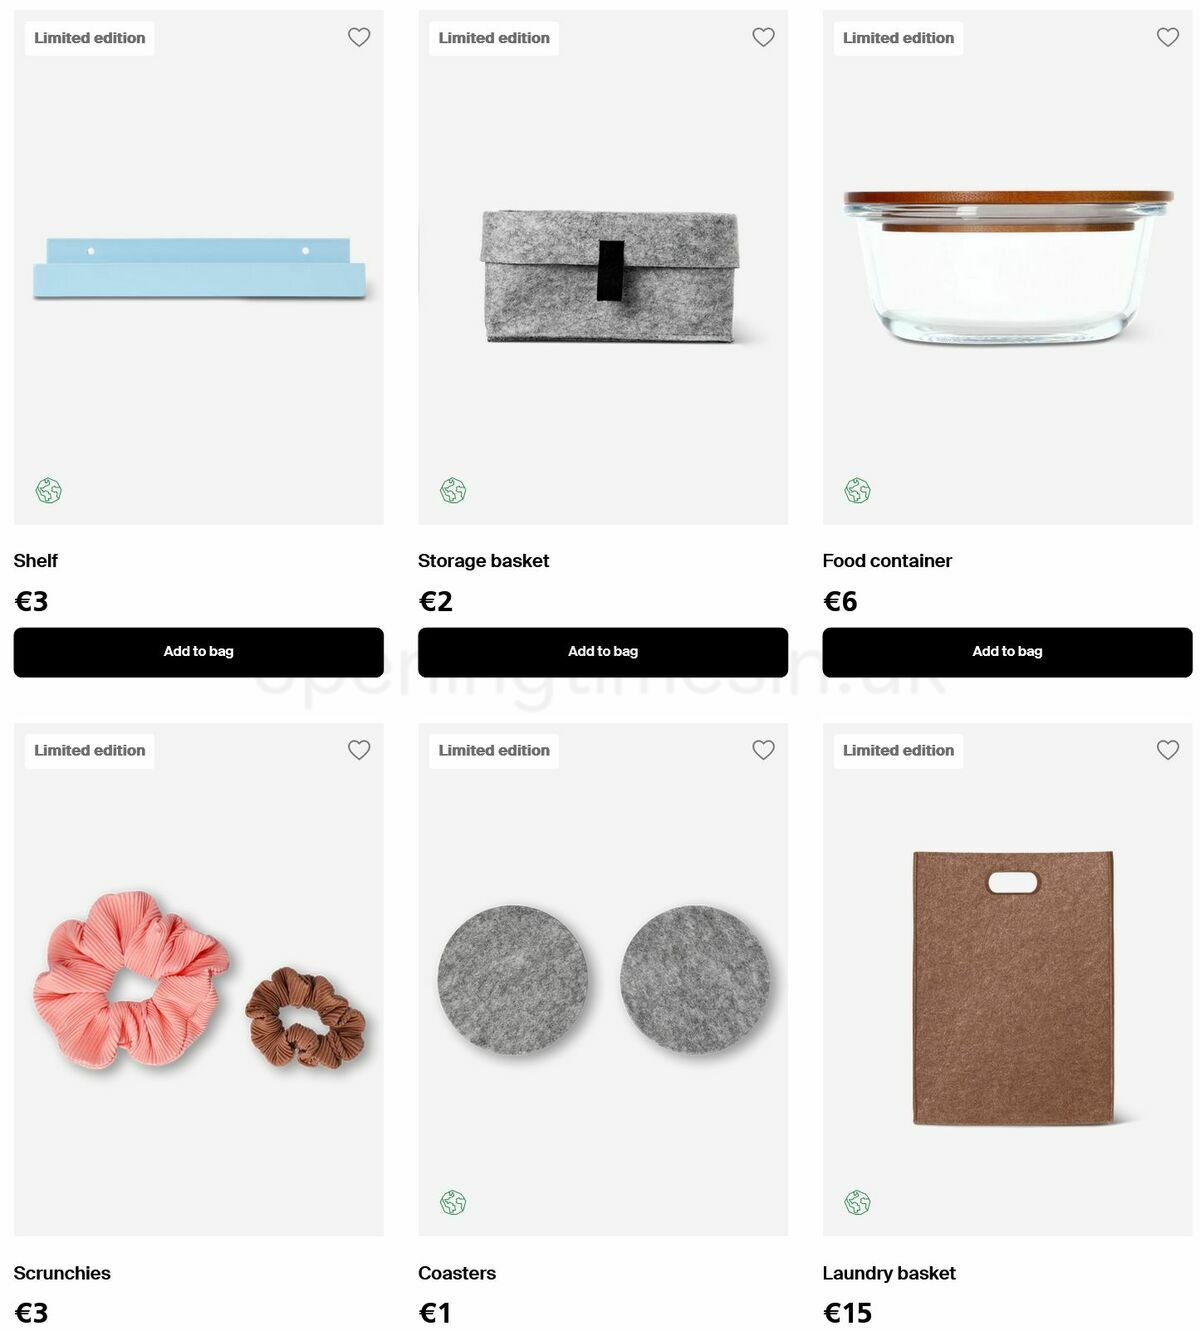The height and width of the screenshot is (1331, 1200).
Task: Save Food container using the heart icon
Action: pyautogui.click(x=1168, y=37)
